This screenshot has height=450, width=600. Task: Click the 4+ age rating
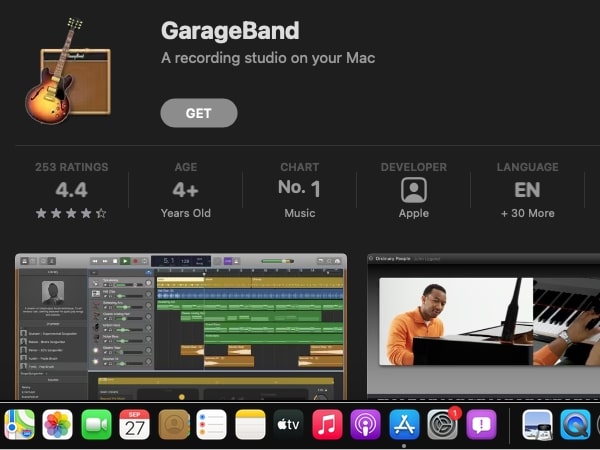186,190
